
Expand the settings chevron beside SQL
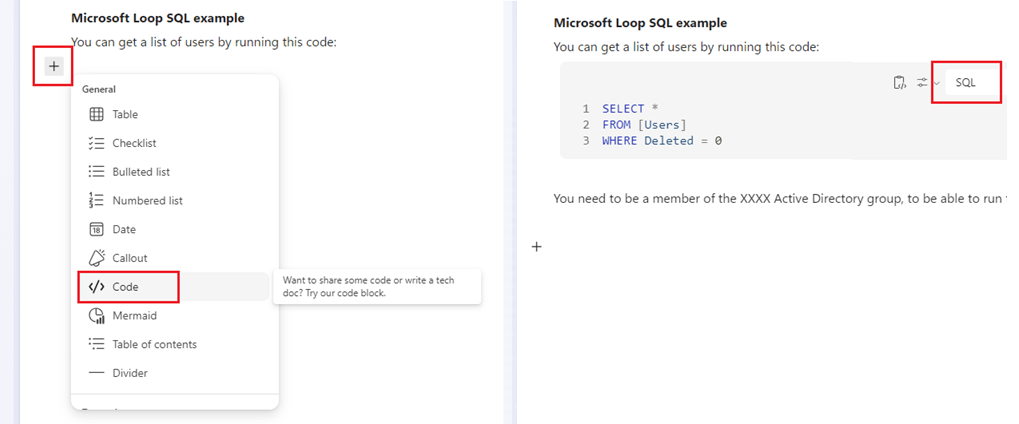pyautogui.click(x=936, y=83)
